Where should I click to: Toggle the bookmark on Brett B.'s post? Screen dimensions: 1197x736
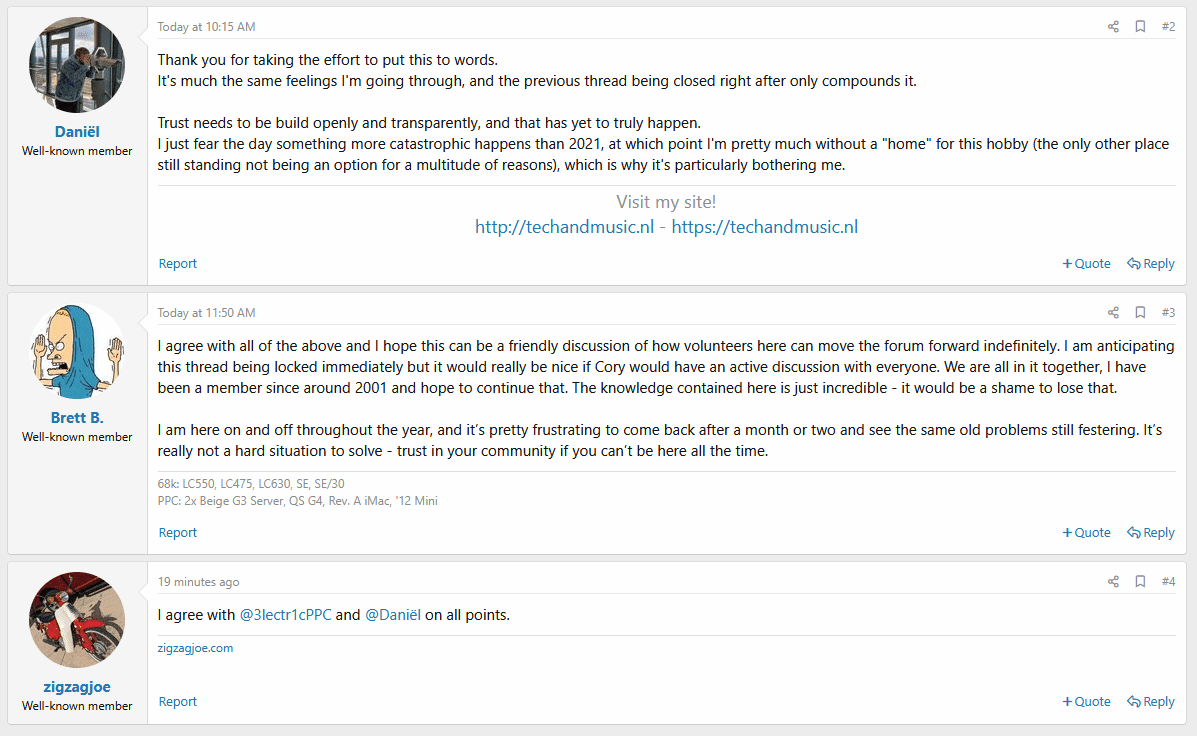point(1140,312)
